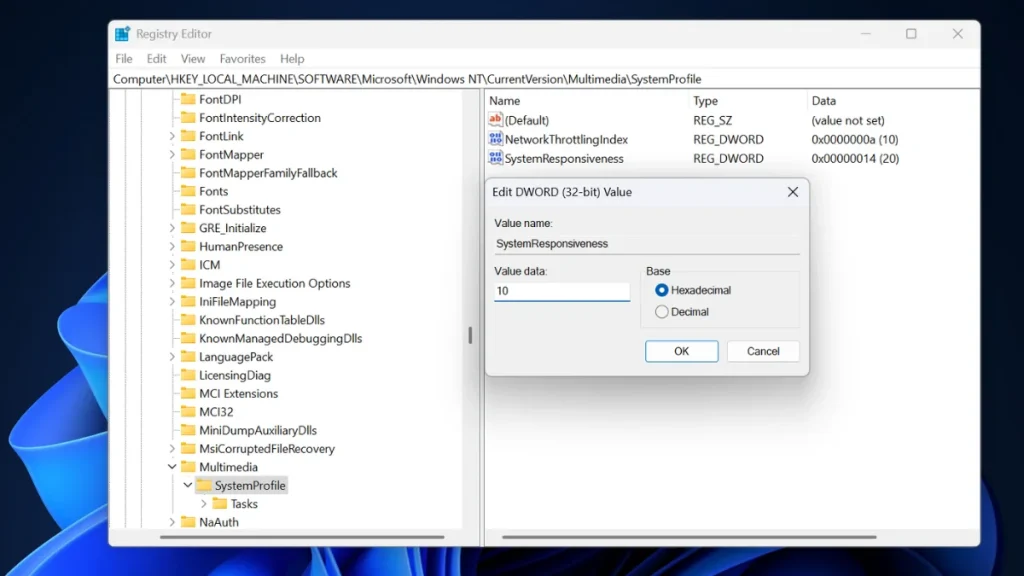Click the FontDPI folder icon

188,99
